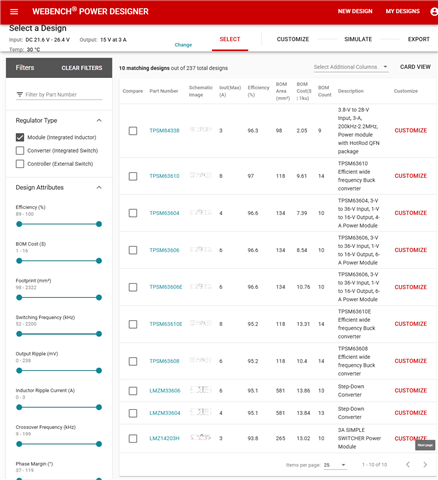Tick compare box for LMZ14203H

pyautogui.click(x=133, y=439)
